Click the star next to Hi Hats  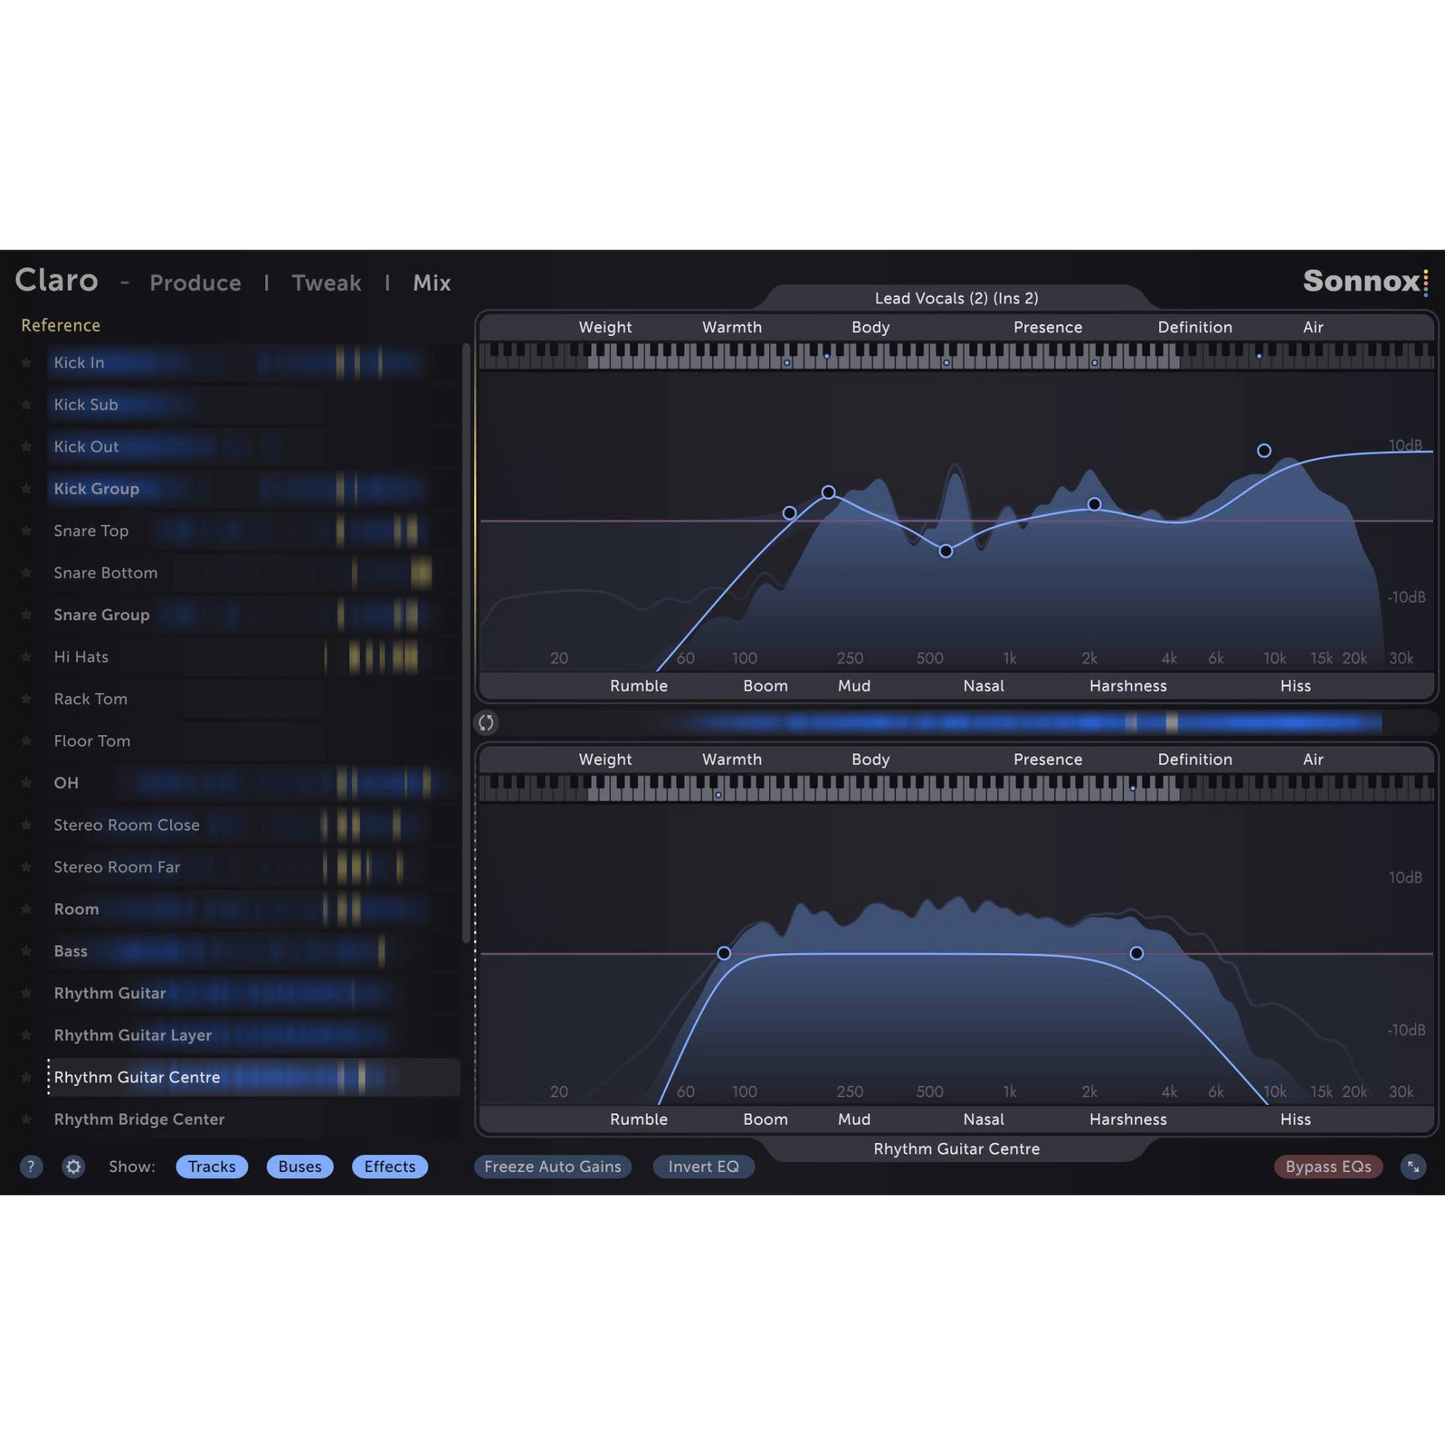(x=27, y=657)
